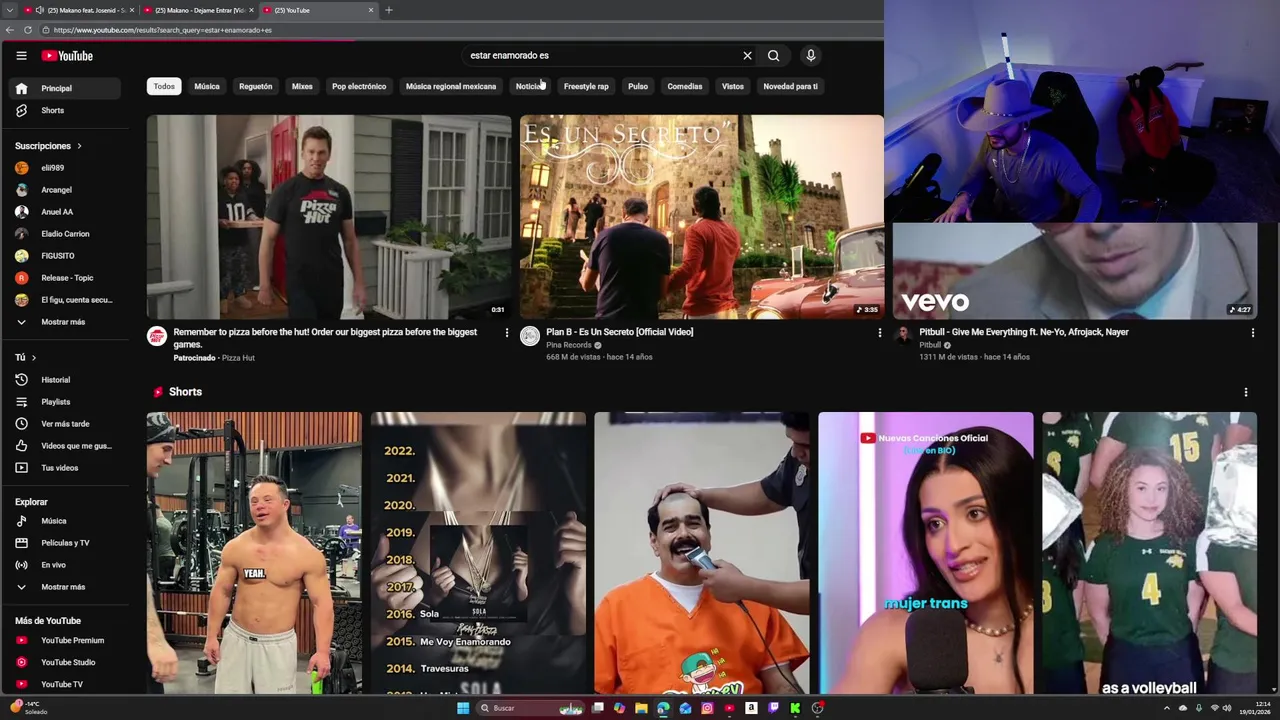Select the Freestyle rap filter chip

point(586,86)
